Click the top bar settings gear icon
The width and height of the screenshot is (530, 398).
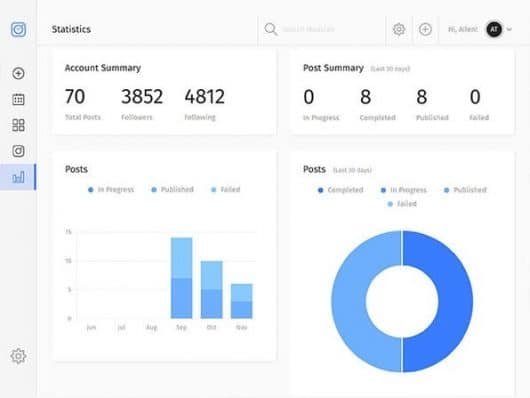[399, 29]
